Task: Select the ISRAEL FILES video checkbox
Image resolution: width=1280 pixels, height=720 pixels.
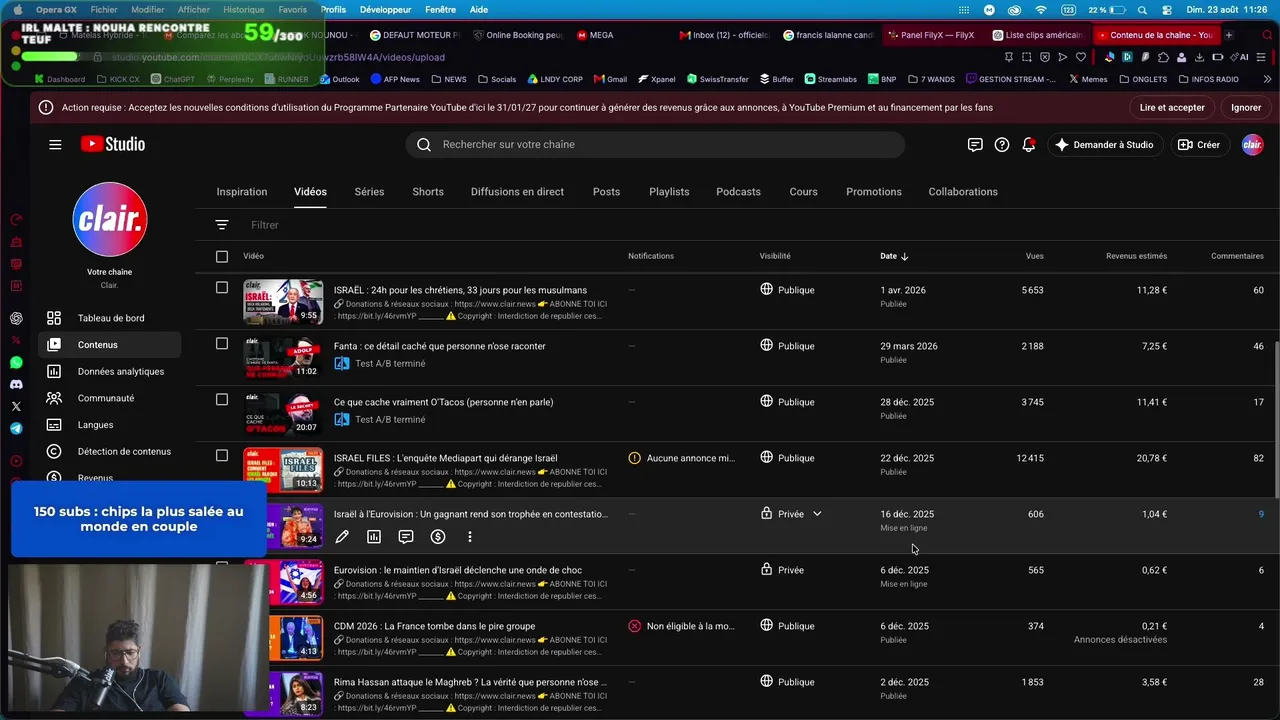Action: [x=222, y=455]
